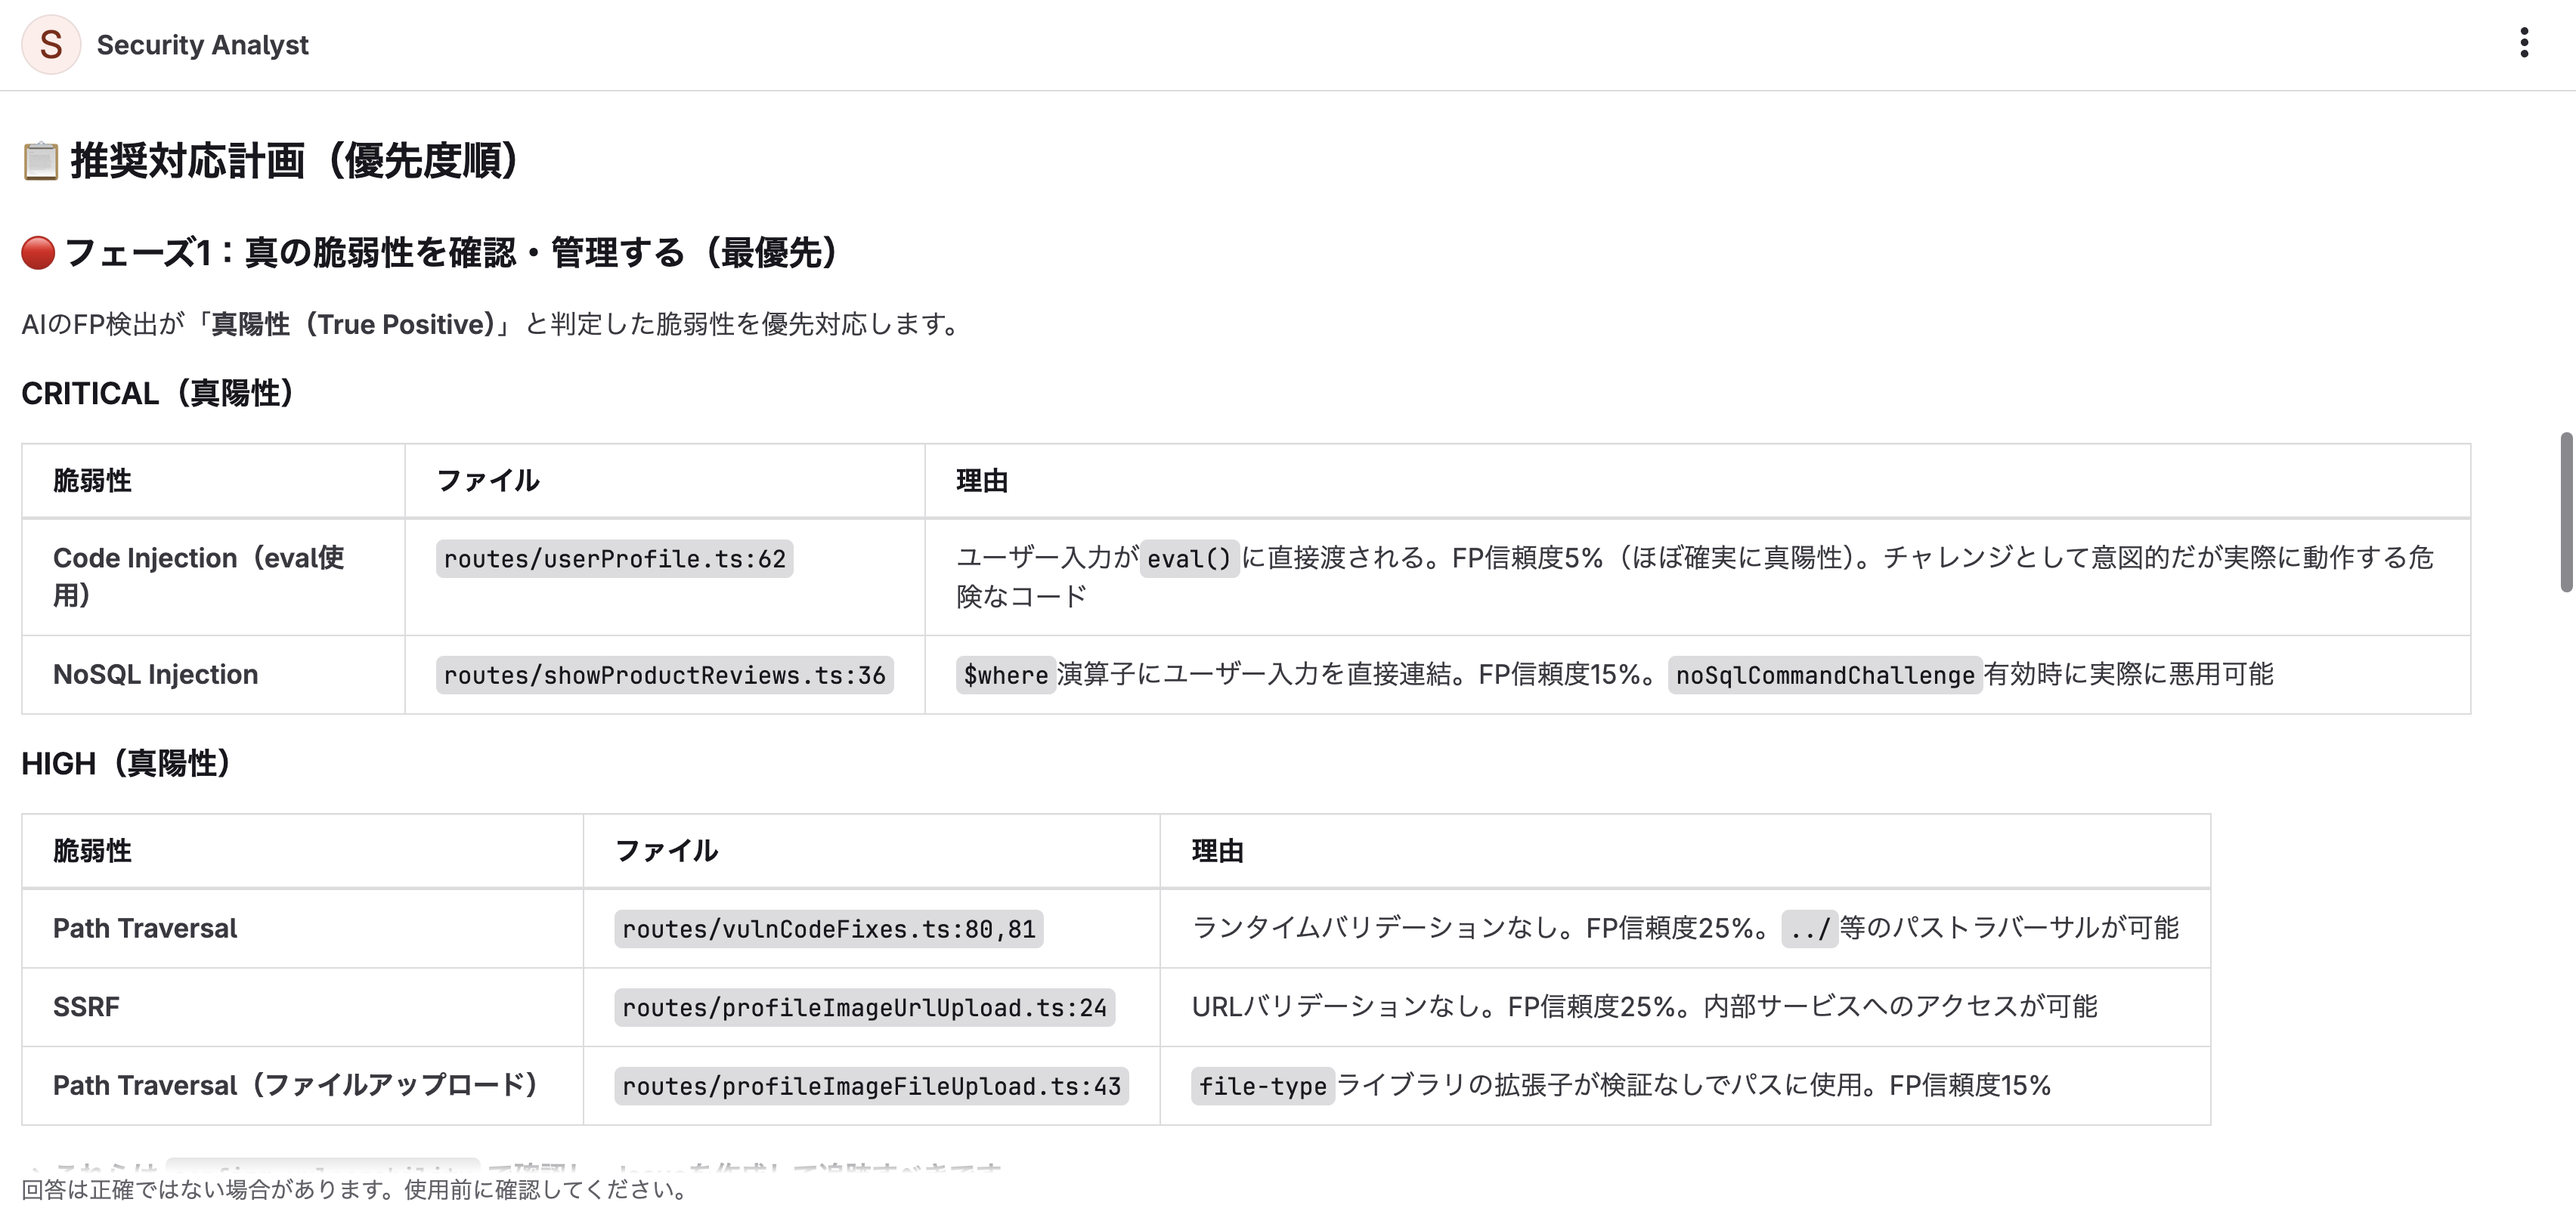Click the 真陽性（True Positive） bold text

[x=353, y=324]
